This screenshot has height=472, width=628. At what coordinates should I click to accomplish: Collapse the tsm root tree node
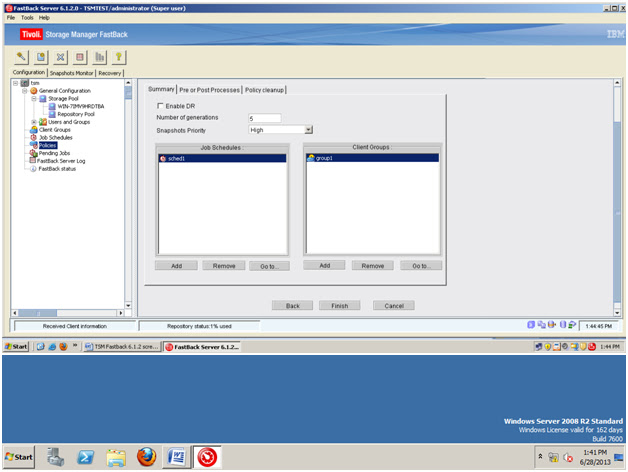[15, 83]
